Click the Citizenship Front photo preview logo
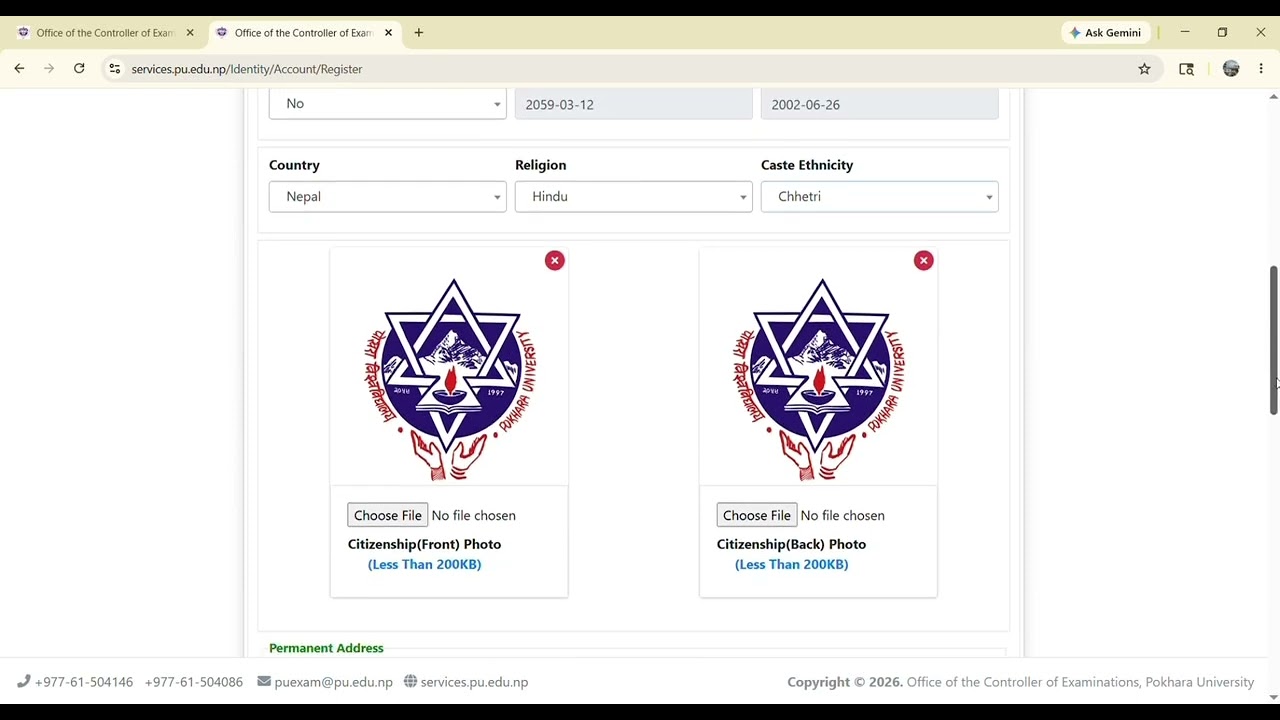Screen dimensions: 1280x720 point(450,379)
